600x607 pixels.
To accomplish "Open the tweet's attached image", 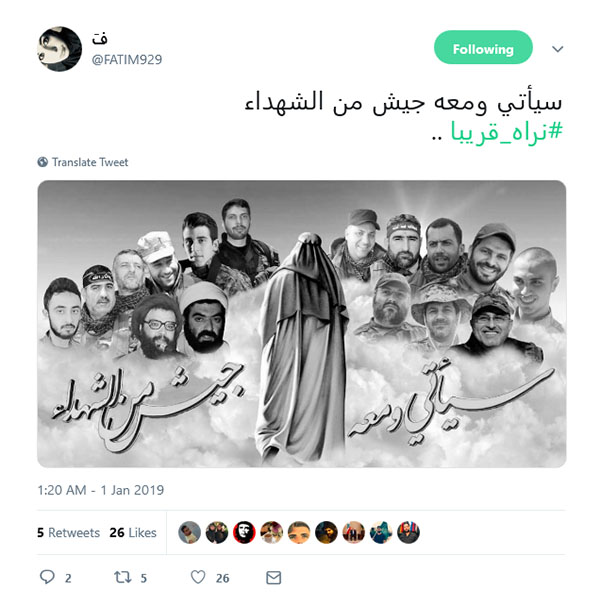I will (302, 324).
